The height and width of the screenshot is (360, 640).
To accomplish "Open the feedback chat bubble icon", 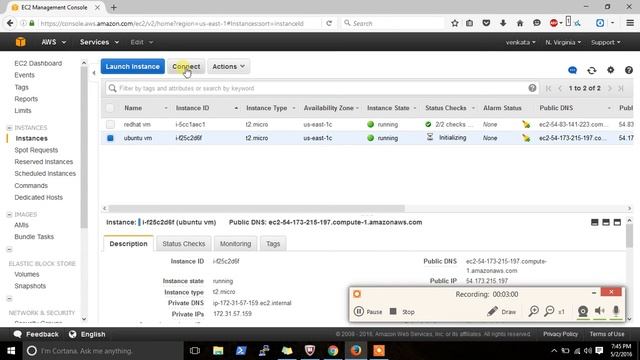I will (573, 70).
